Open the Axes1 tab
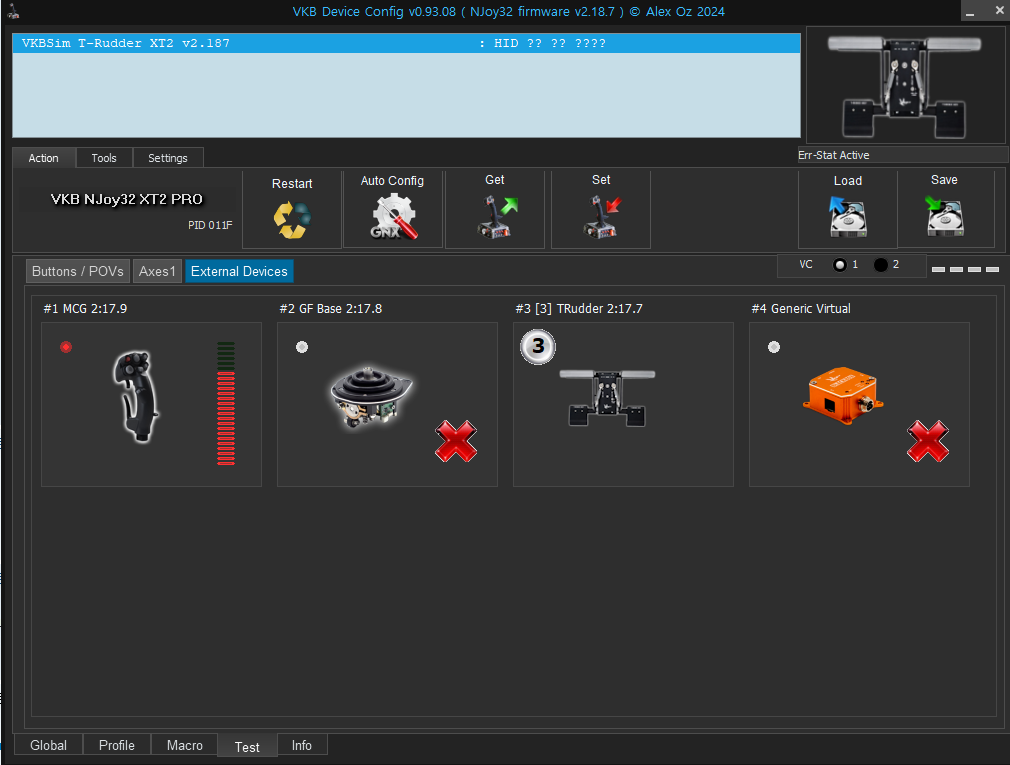 [x=157, y=271]
